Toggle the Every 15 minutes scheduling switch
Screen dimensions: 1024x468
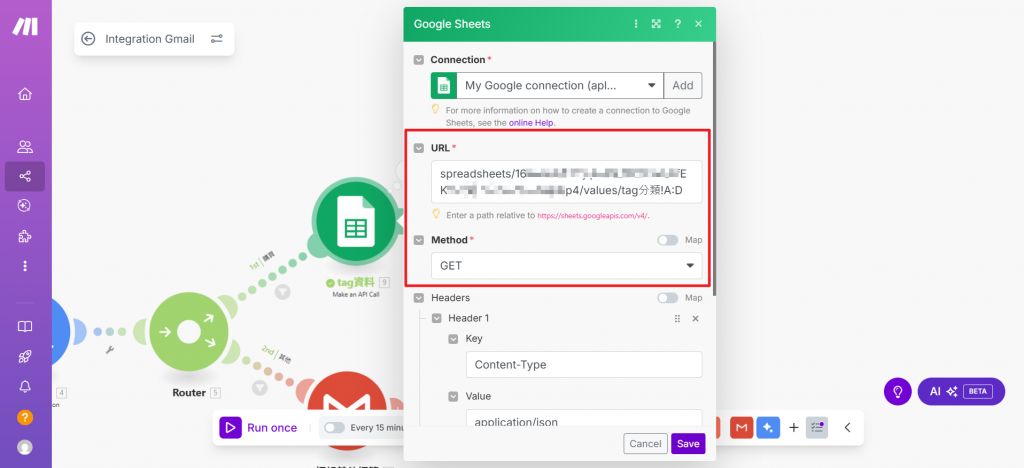coord(334,428)
